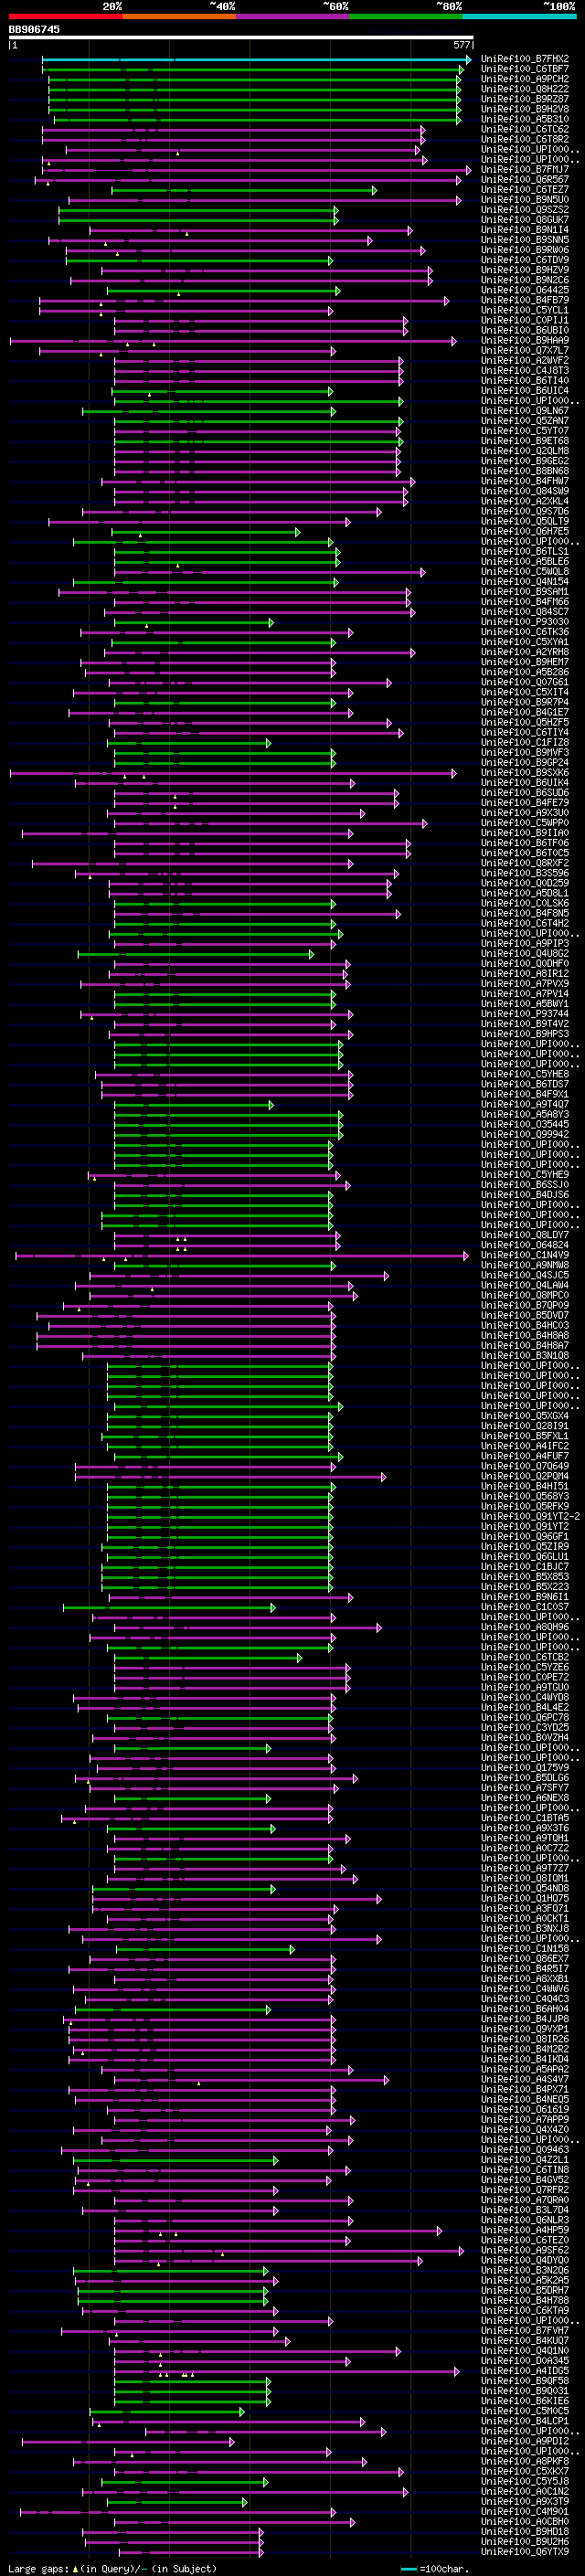
Task: Open hit UniRef100_C5YCL1
Action: tap(525, 310)
